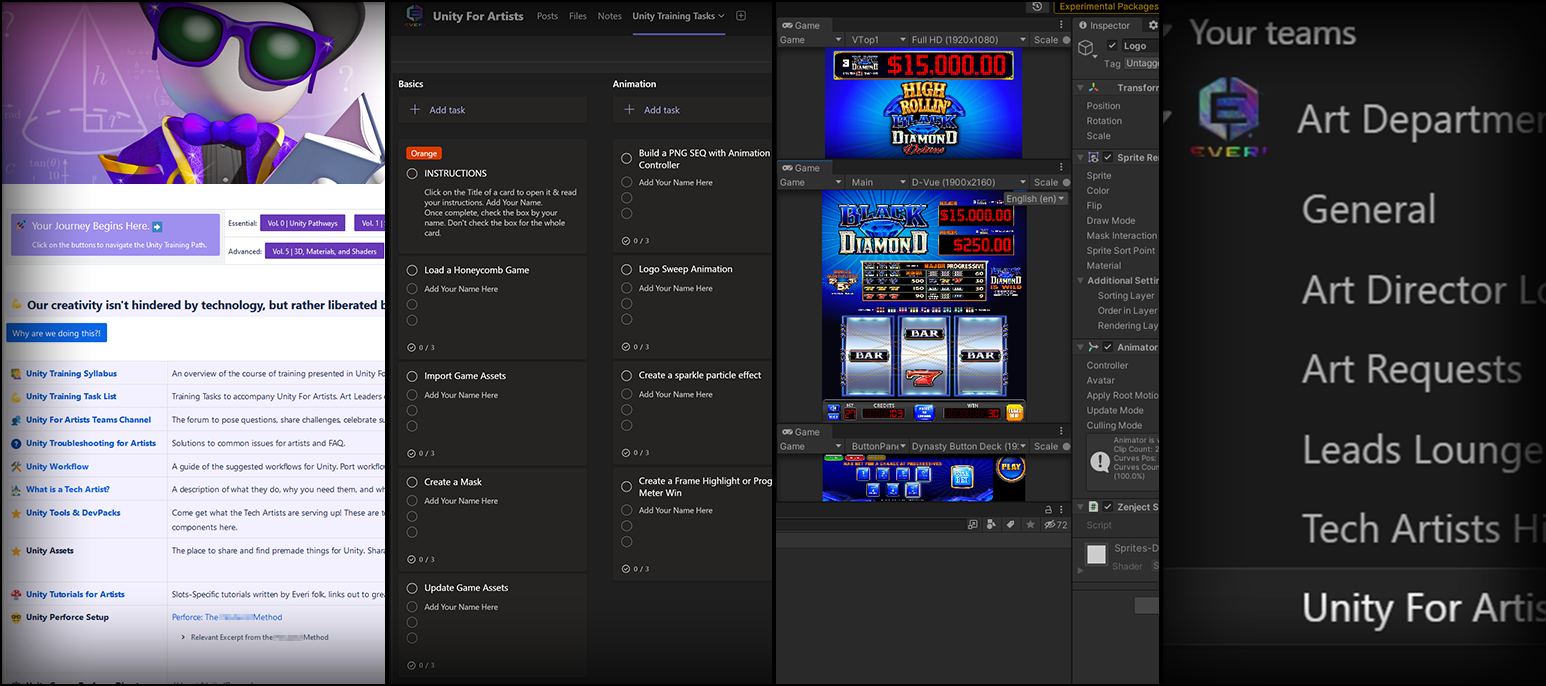Click the search-by-label tag icon
1546x686 pixels.
[1010, 524]
